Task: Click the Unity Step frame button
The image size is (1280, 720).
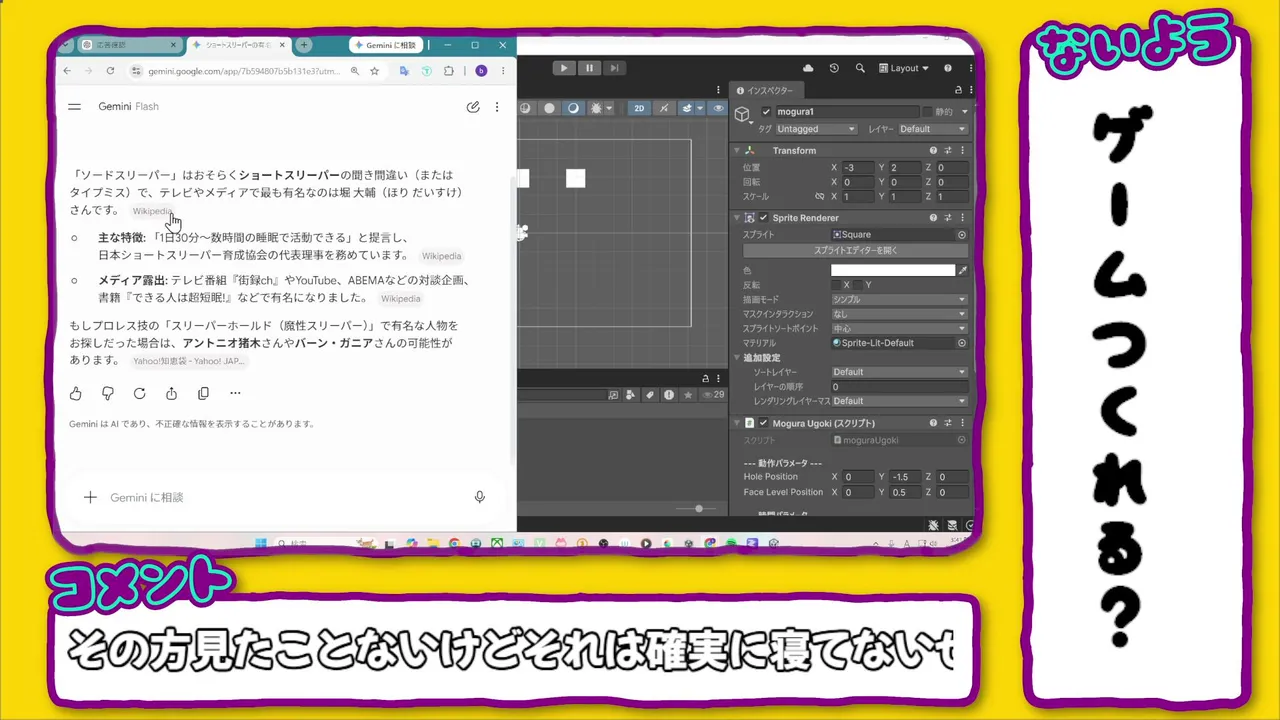Action: coord(614,68)
